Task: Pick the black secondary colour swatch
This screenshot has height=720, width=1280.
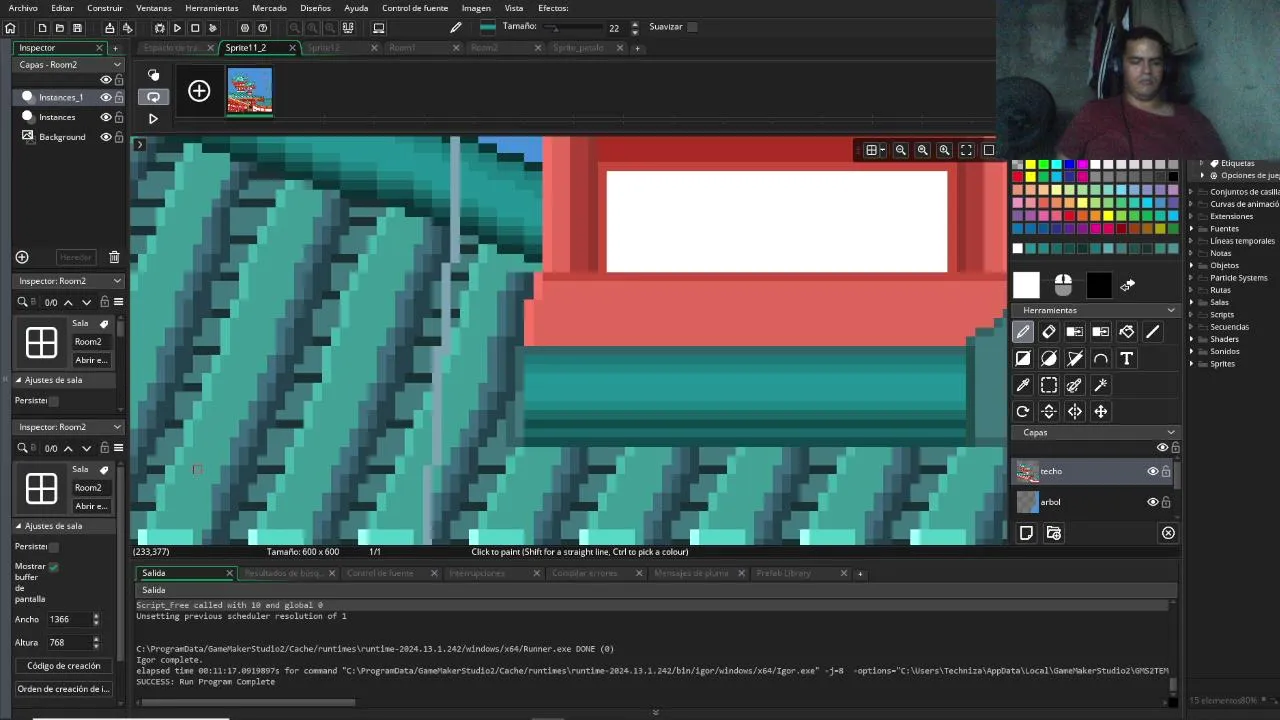Action: [x=1098, y=285]
